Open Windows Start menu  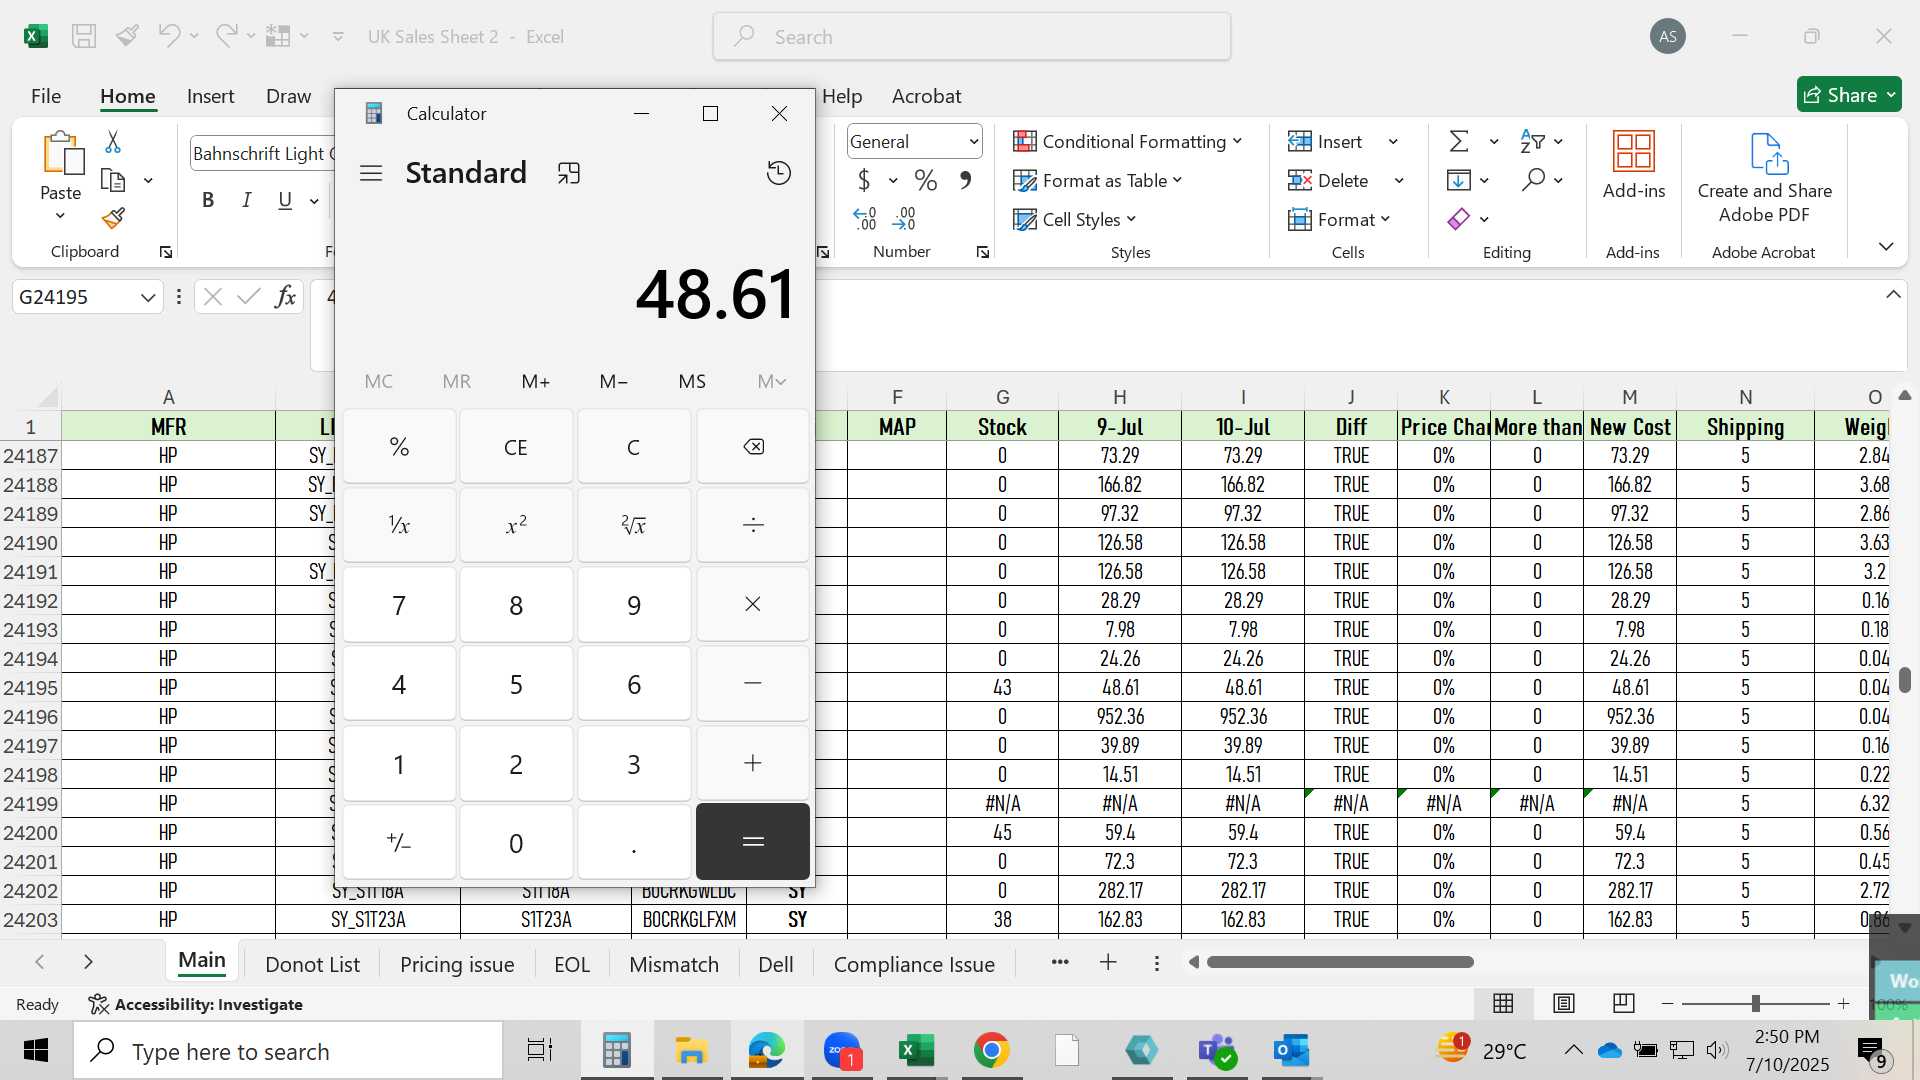tap(36, 1051)
